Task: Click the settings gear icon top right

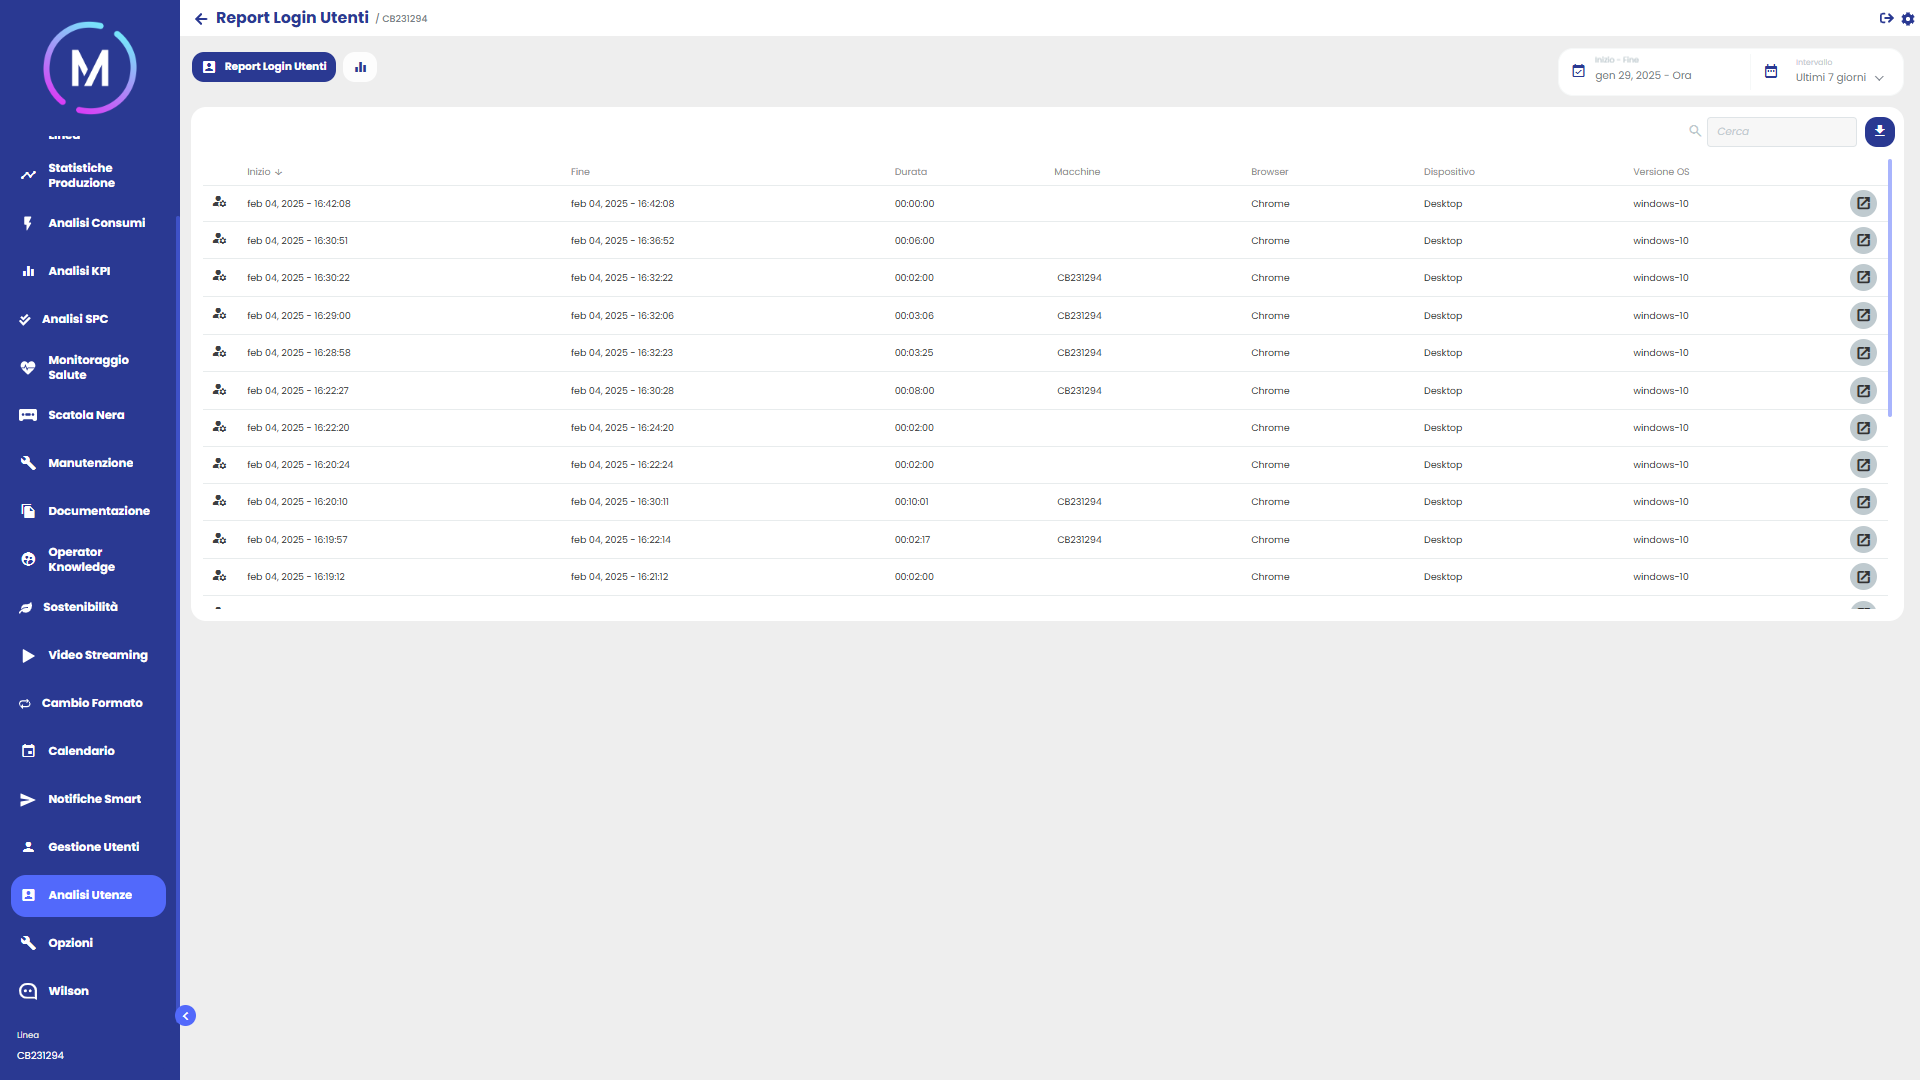Action: 1908,18
